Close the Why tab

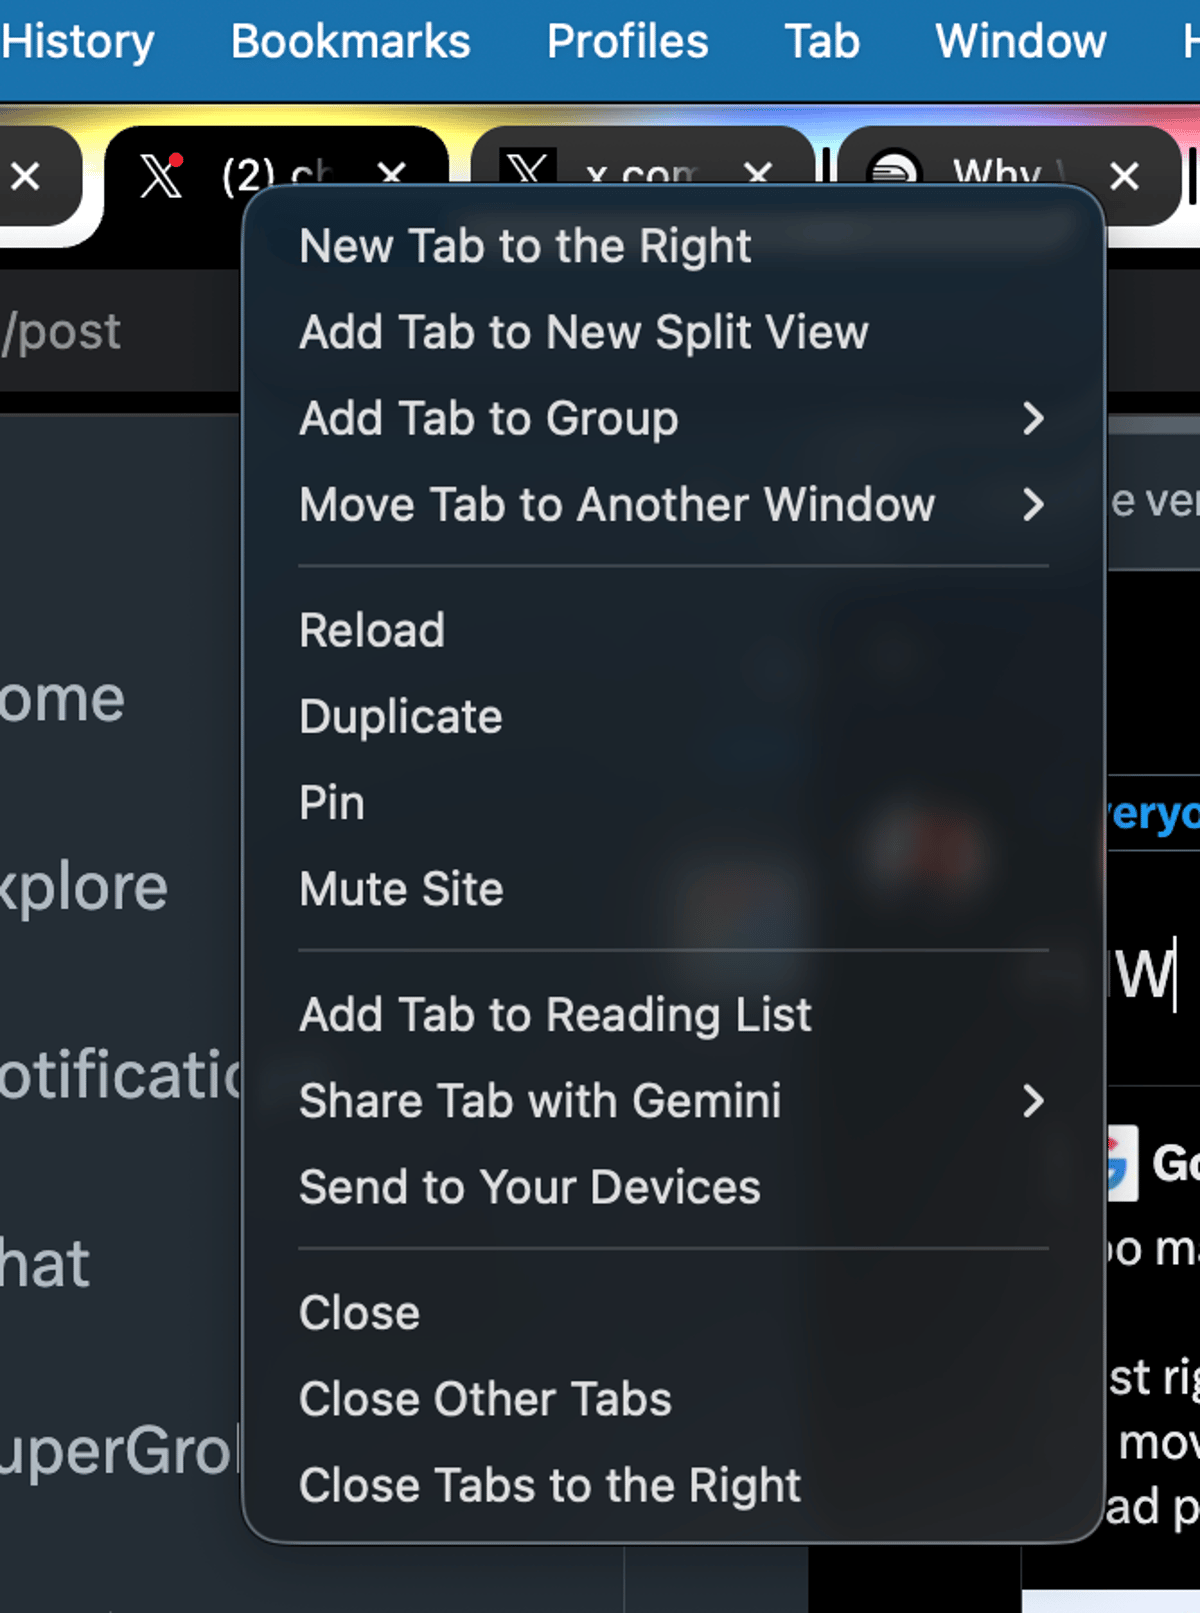[x=1124, y=176]
